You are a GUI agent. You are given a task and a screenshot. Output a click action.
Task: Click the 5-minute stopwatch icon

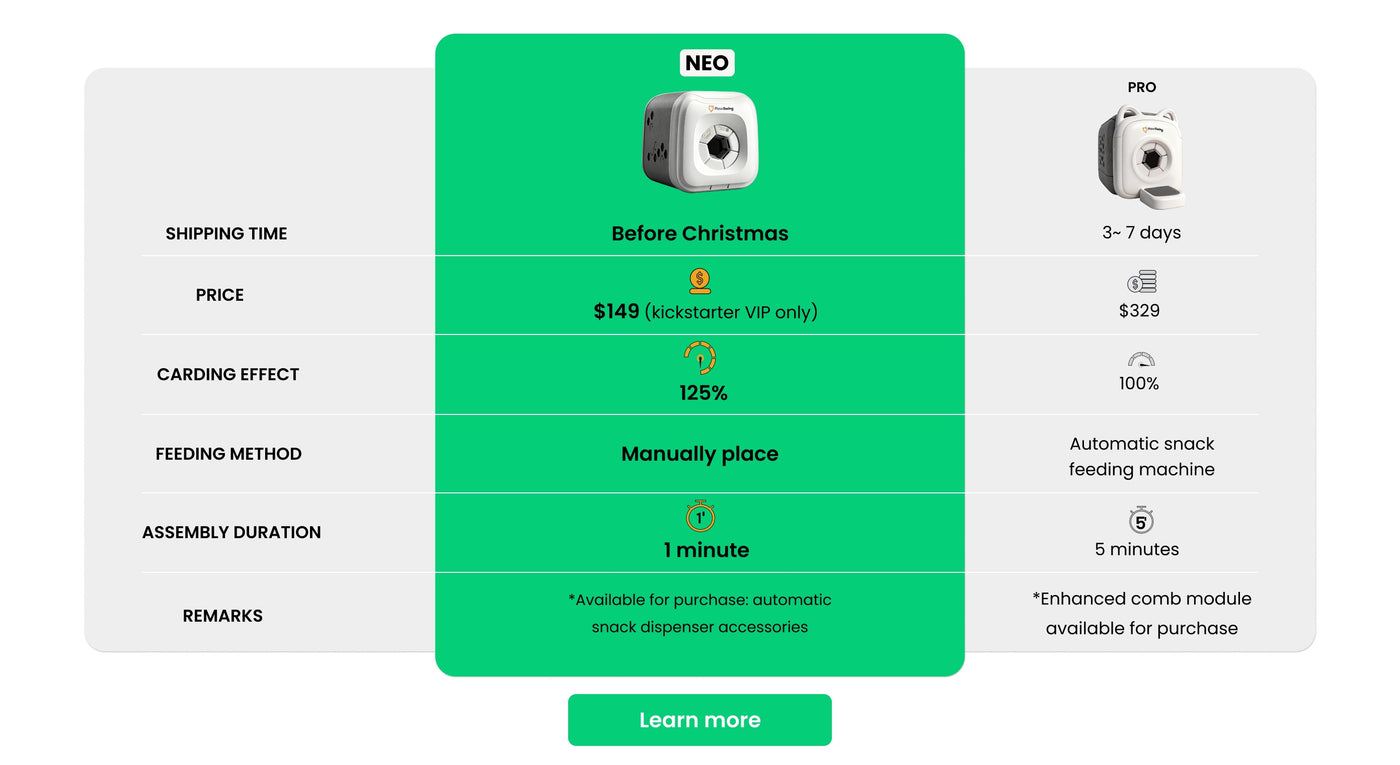pos(1141,519)
